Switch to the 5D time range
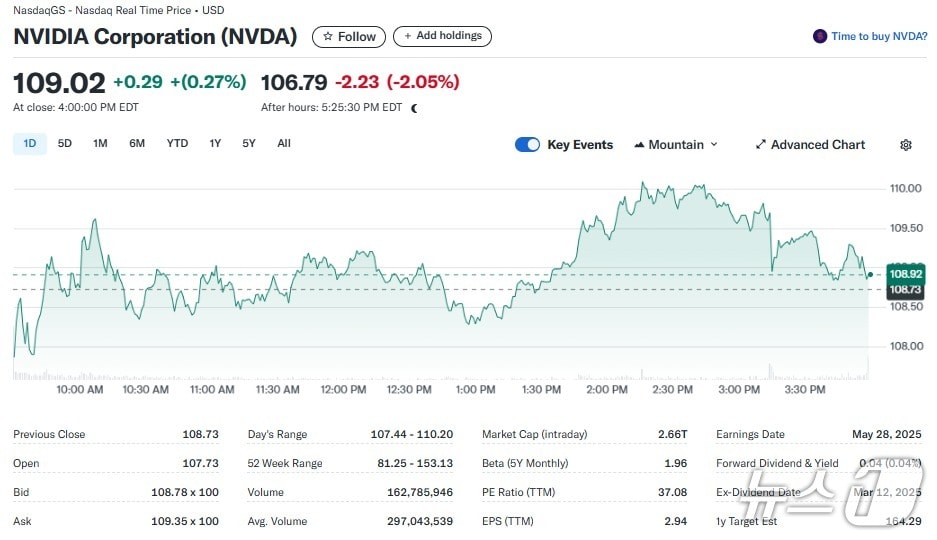Viewport: 937px width, 540px height. (x=65, y=144)
